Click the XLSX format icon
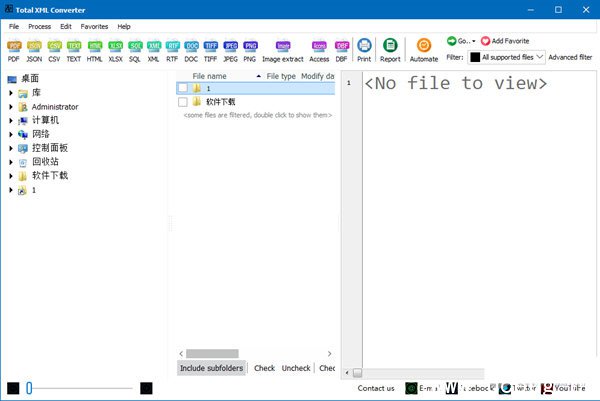The height and width of the screenshot is (401, 600). [115, 50]
